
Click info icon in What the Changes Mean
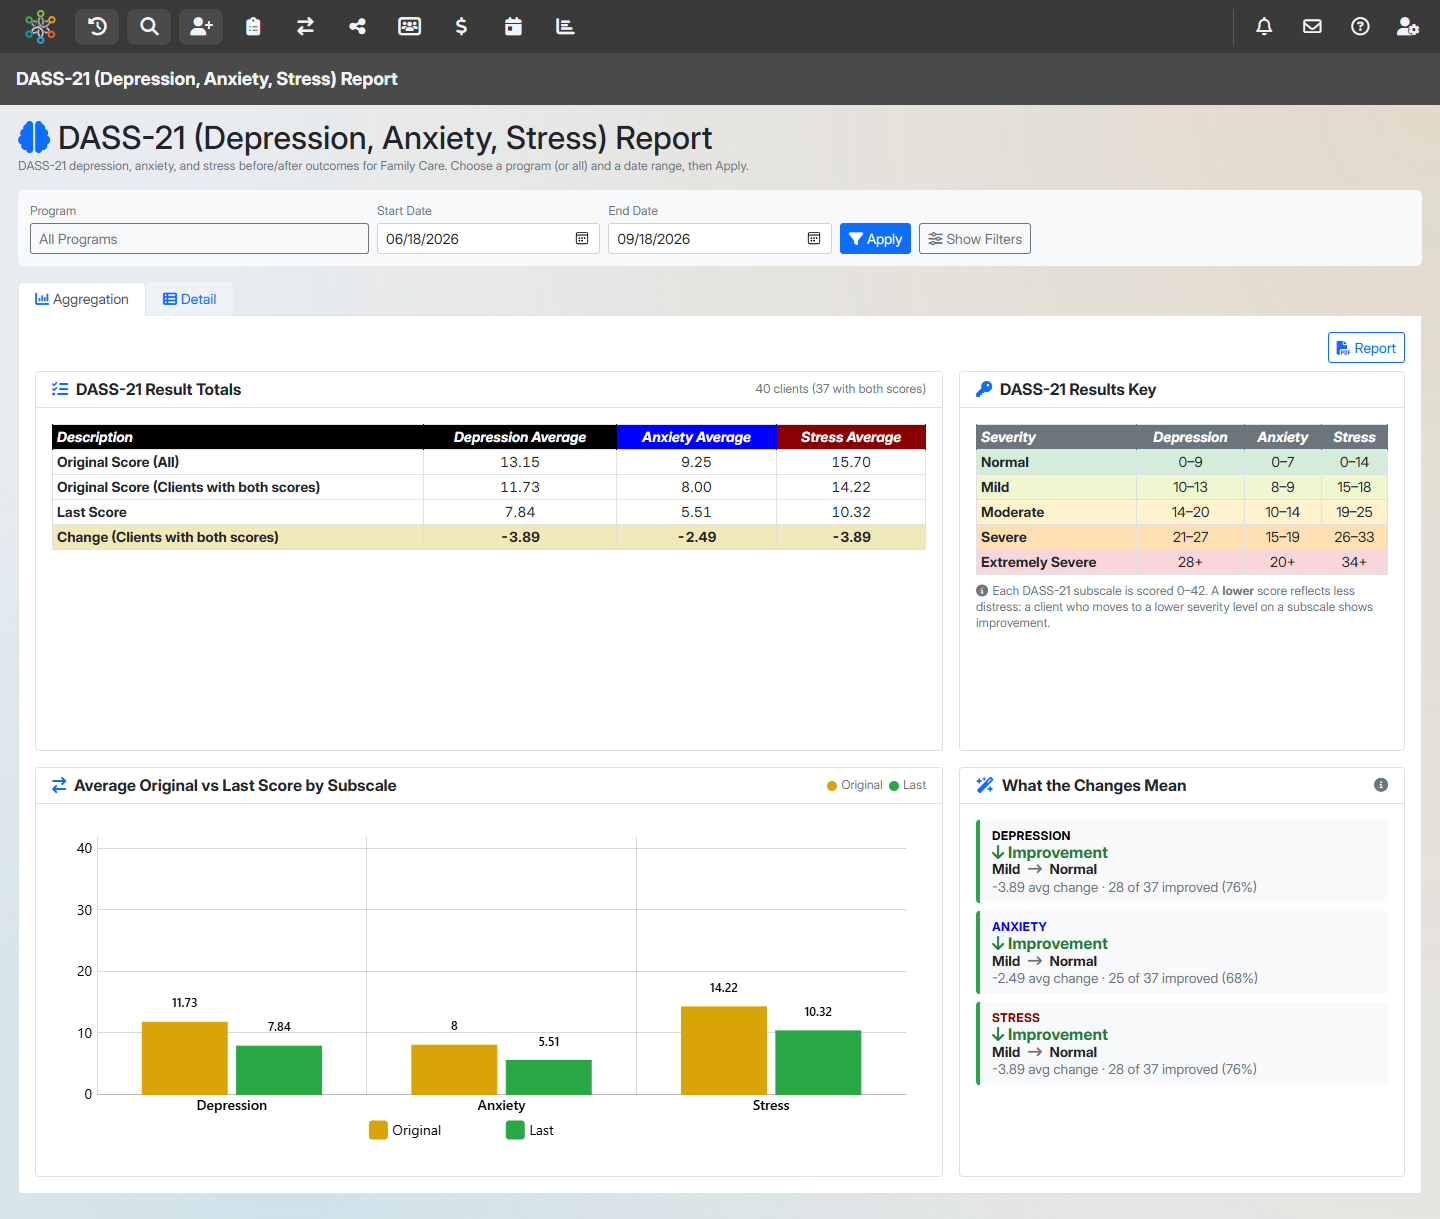[1381, 785]
